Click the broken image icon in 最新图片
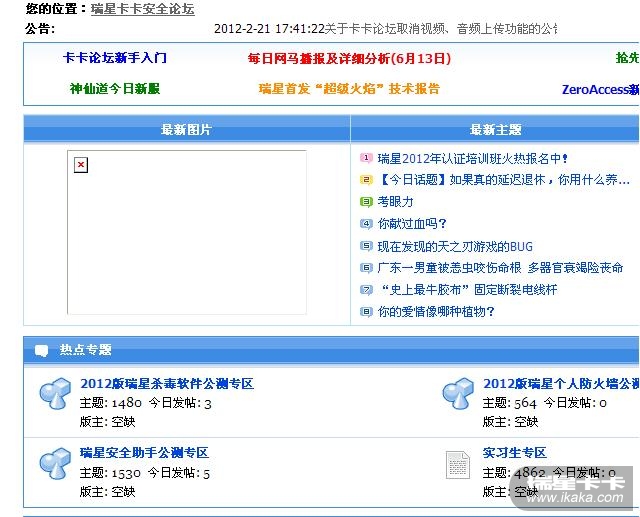Screen dimensions: 640x517 81,165
